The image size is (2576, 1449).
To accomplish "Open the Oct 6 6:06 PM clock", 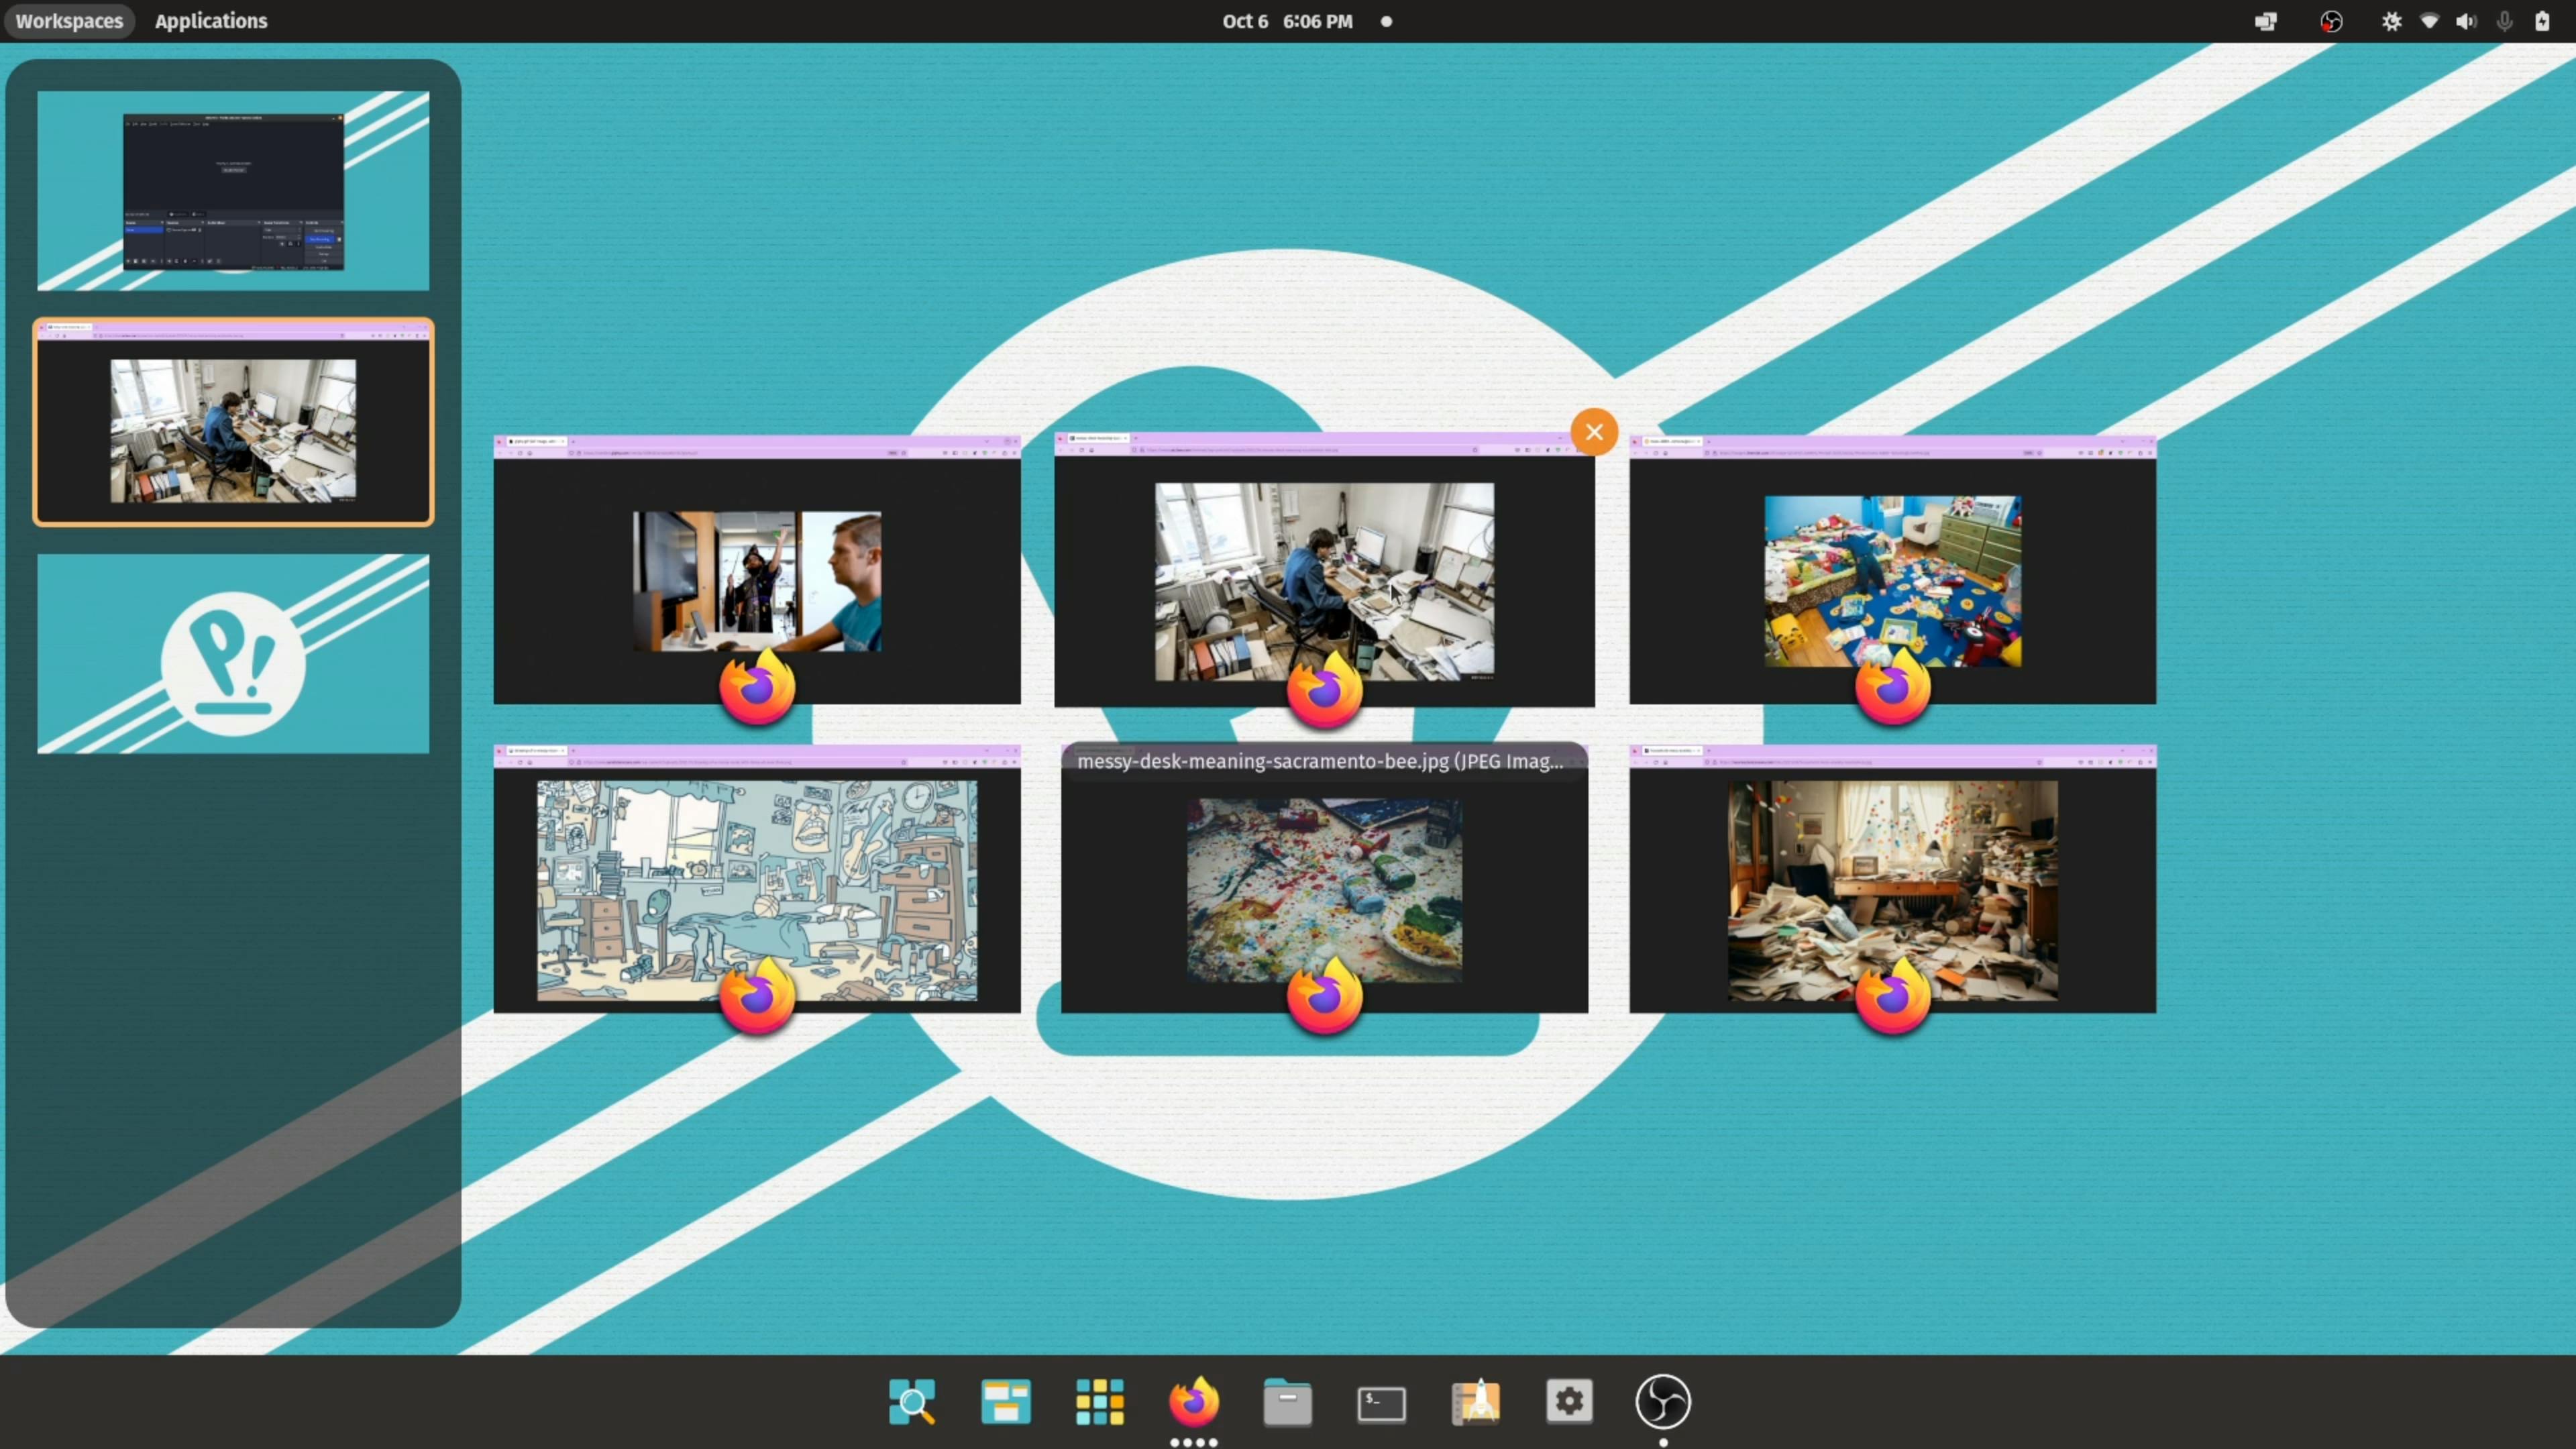I will 1287,21.
